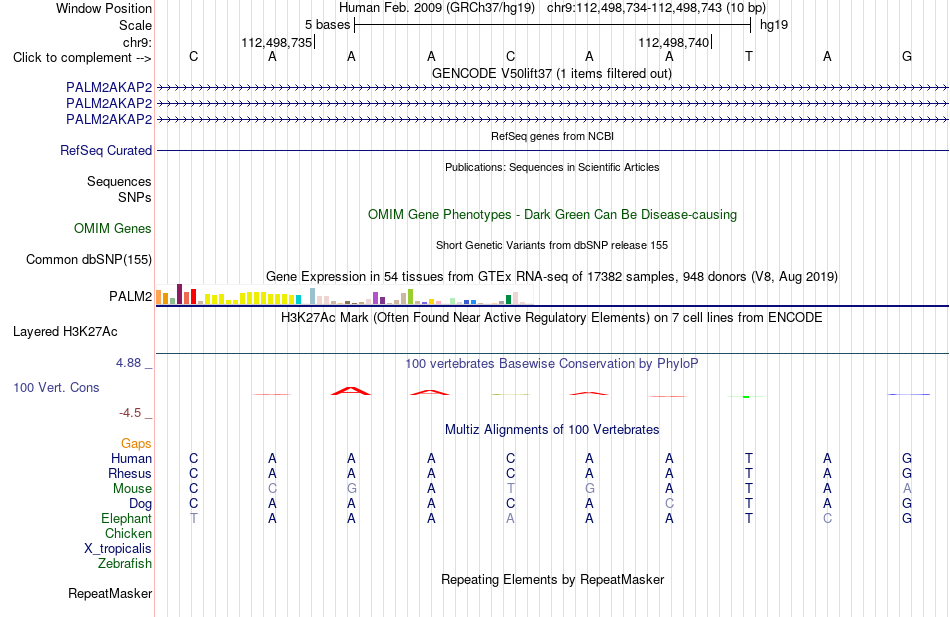Click the 'H3K27Ac Mark' ENCODE track title
The image size is (950, 617).
coord(551,318)
